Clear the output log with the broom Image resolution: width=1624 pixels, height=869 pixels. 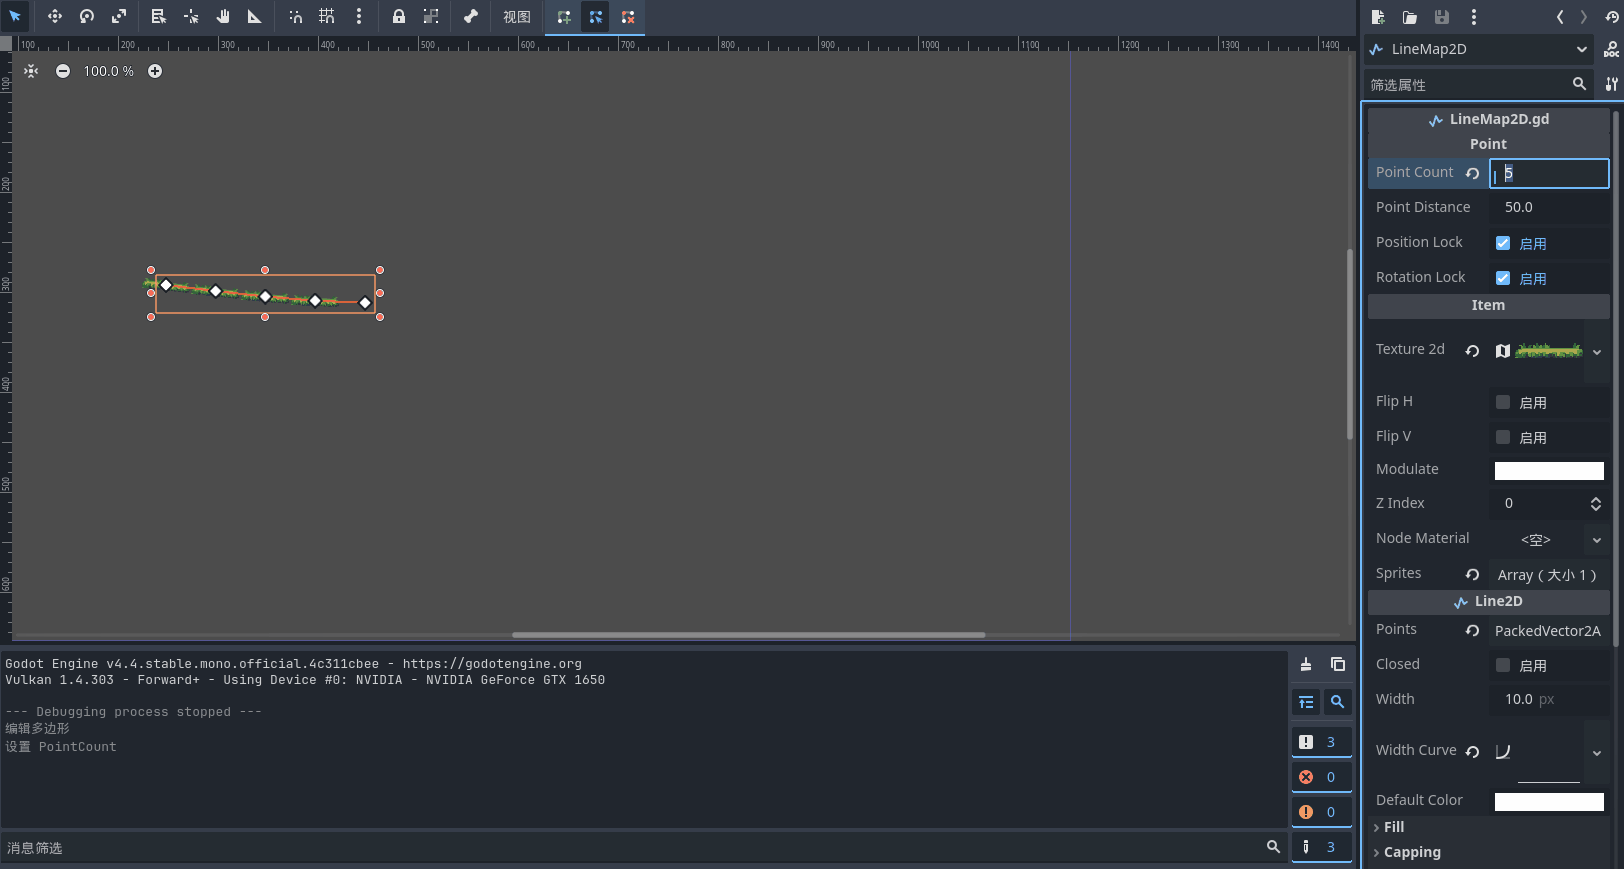pyautogui.click(x=1306, y=664)
